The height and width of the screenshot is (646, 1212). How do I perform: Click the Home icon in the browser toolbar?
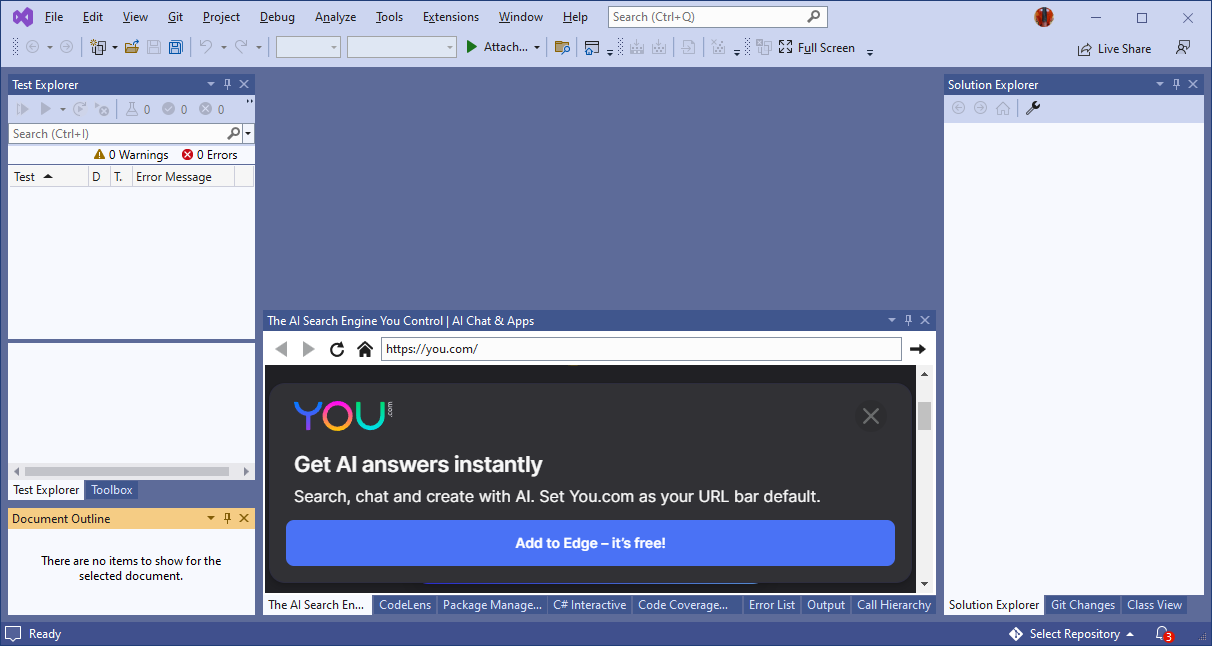click(x=364, y=349)
